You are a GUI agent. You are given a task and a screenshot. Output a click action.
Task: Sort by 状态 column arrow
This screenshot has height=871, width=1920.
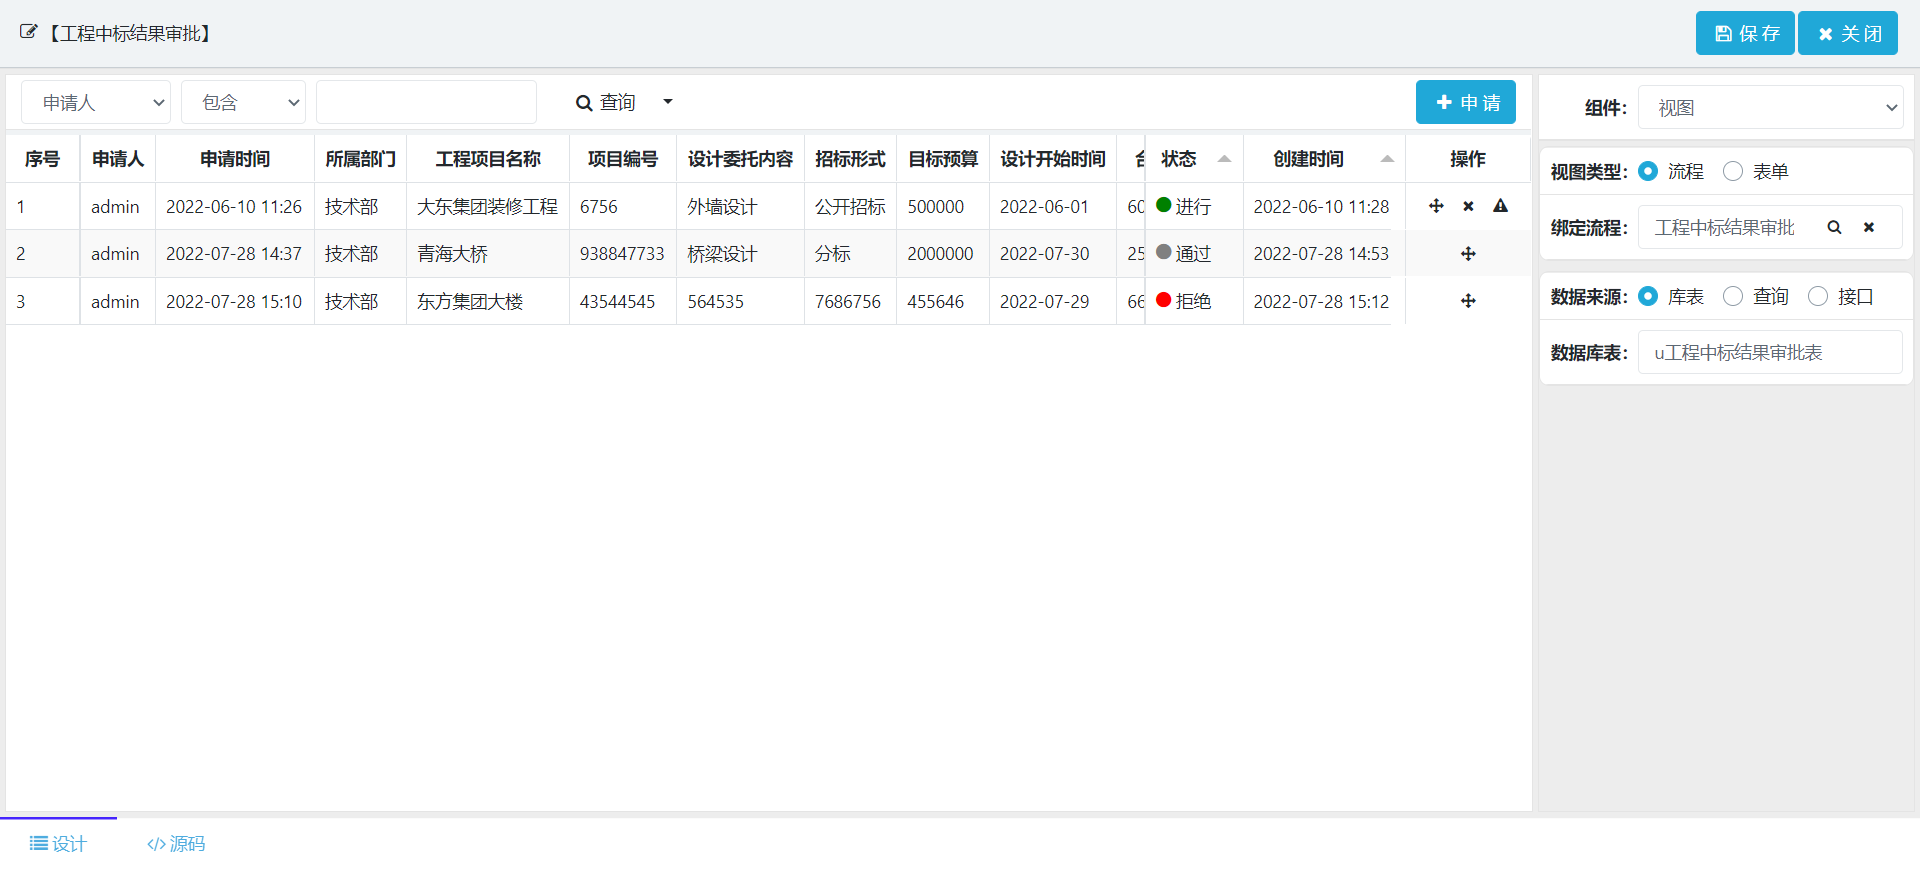(x=1224, y=159)
